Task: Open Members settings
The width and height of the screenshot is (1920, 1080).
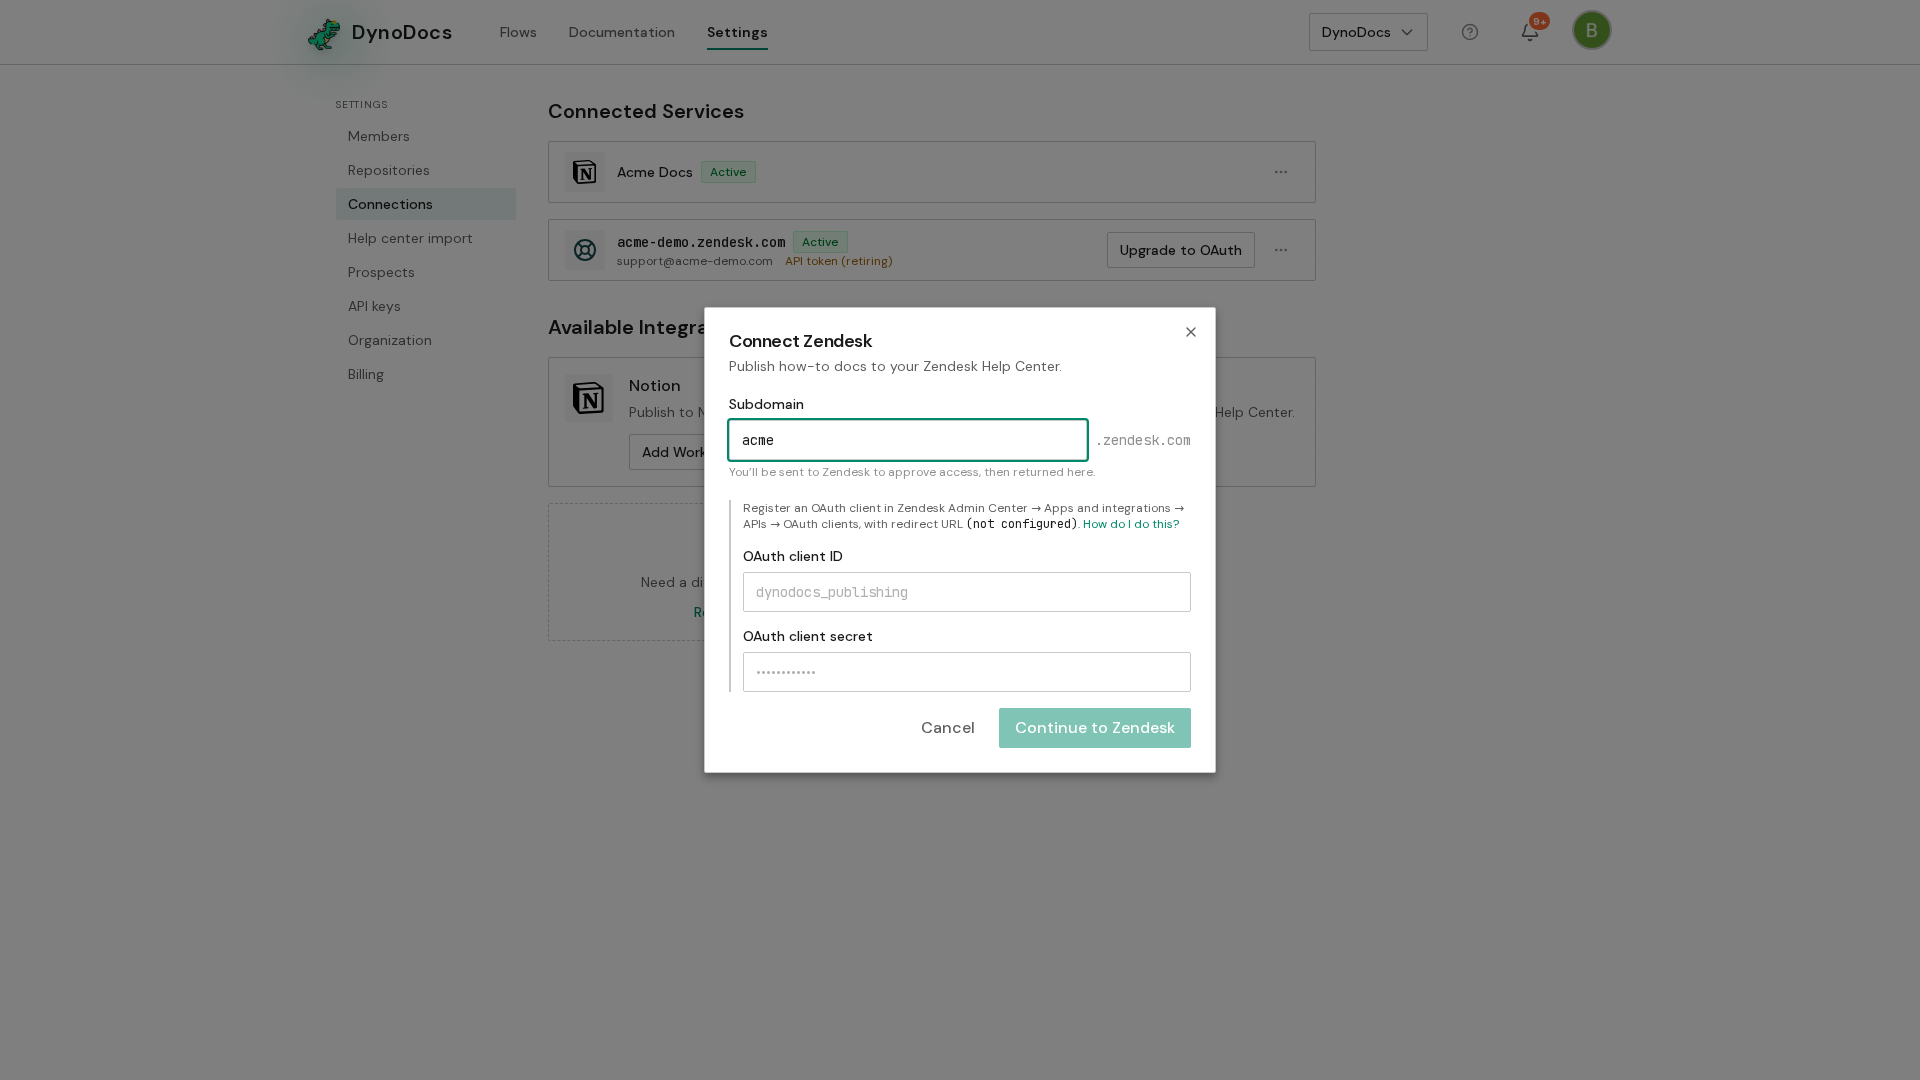Action: [426, 136]
